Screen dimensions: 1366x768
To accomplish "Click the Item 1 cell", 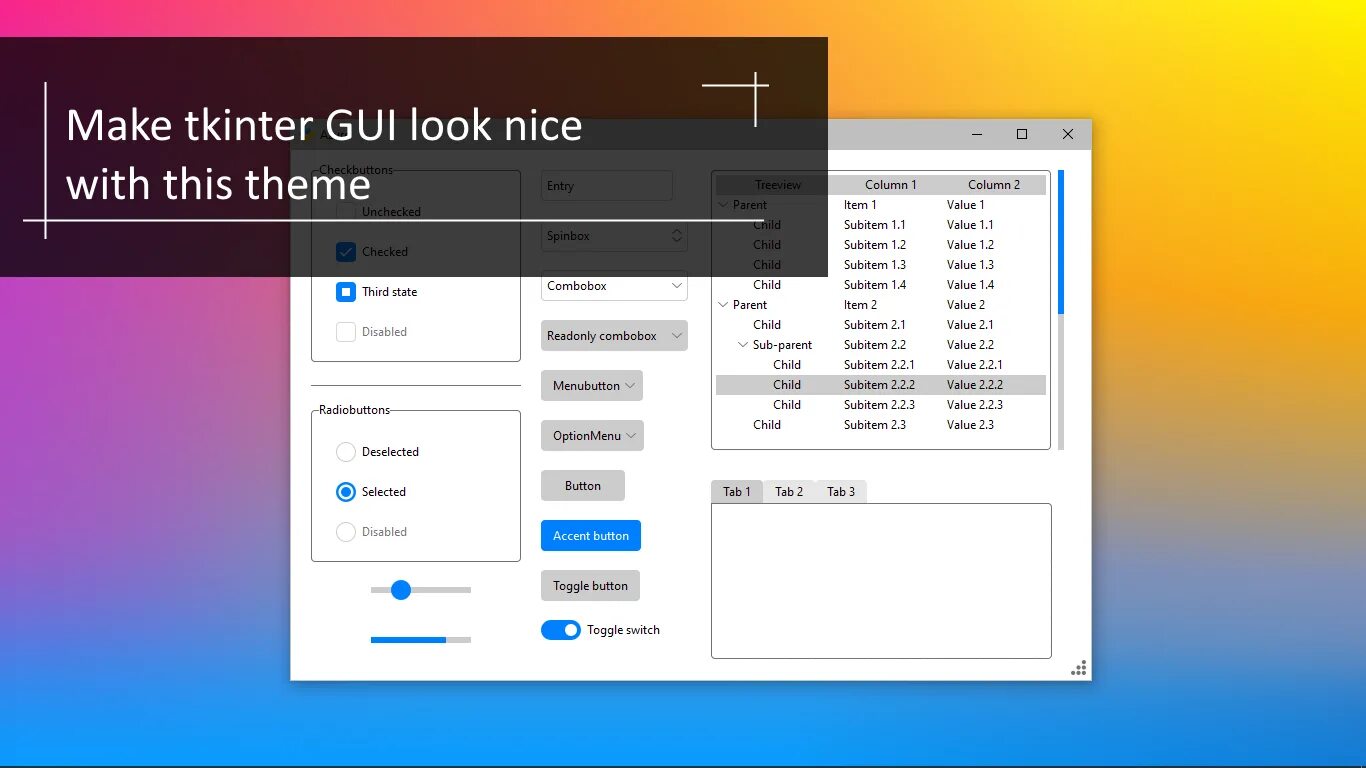I will point(860,205).
